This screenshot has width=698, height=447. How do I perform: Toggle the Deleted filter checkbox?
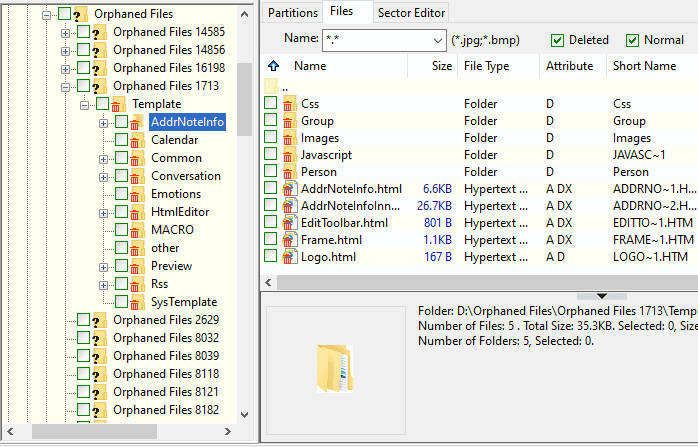[558, 40]
